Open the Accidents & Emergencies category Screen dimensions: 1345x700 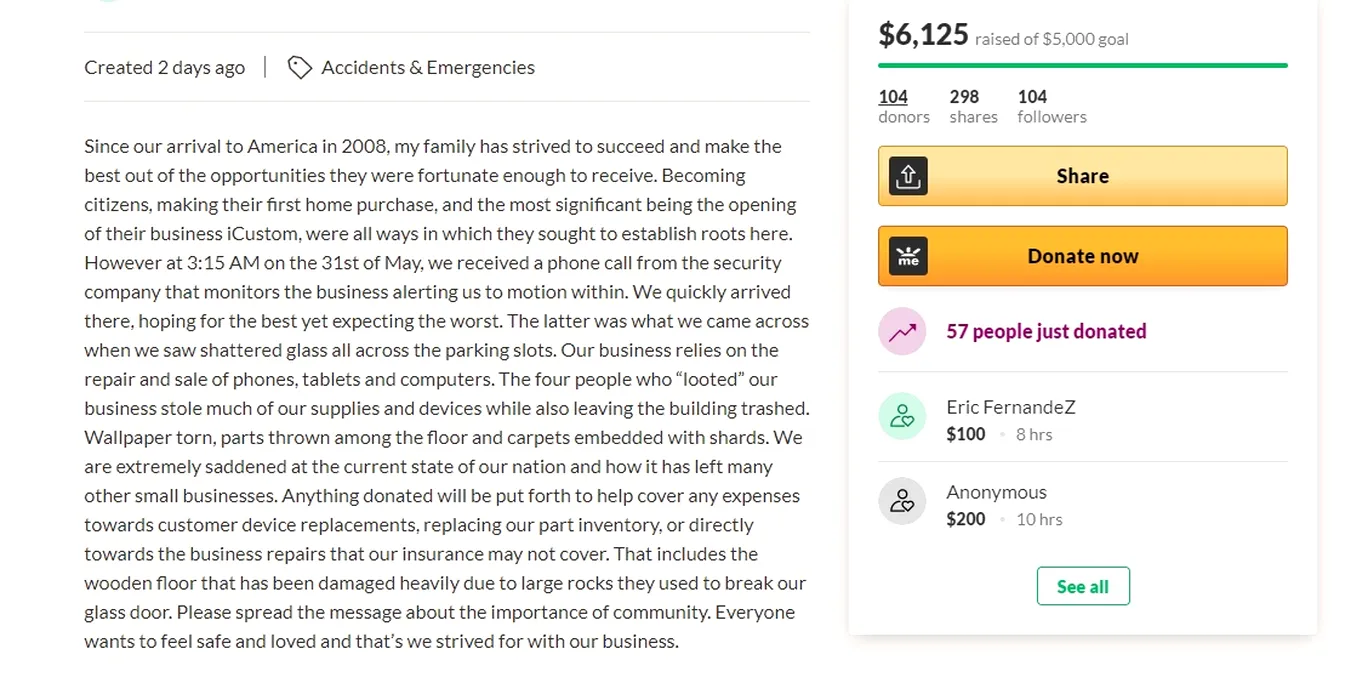coord(428,67)
